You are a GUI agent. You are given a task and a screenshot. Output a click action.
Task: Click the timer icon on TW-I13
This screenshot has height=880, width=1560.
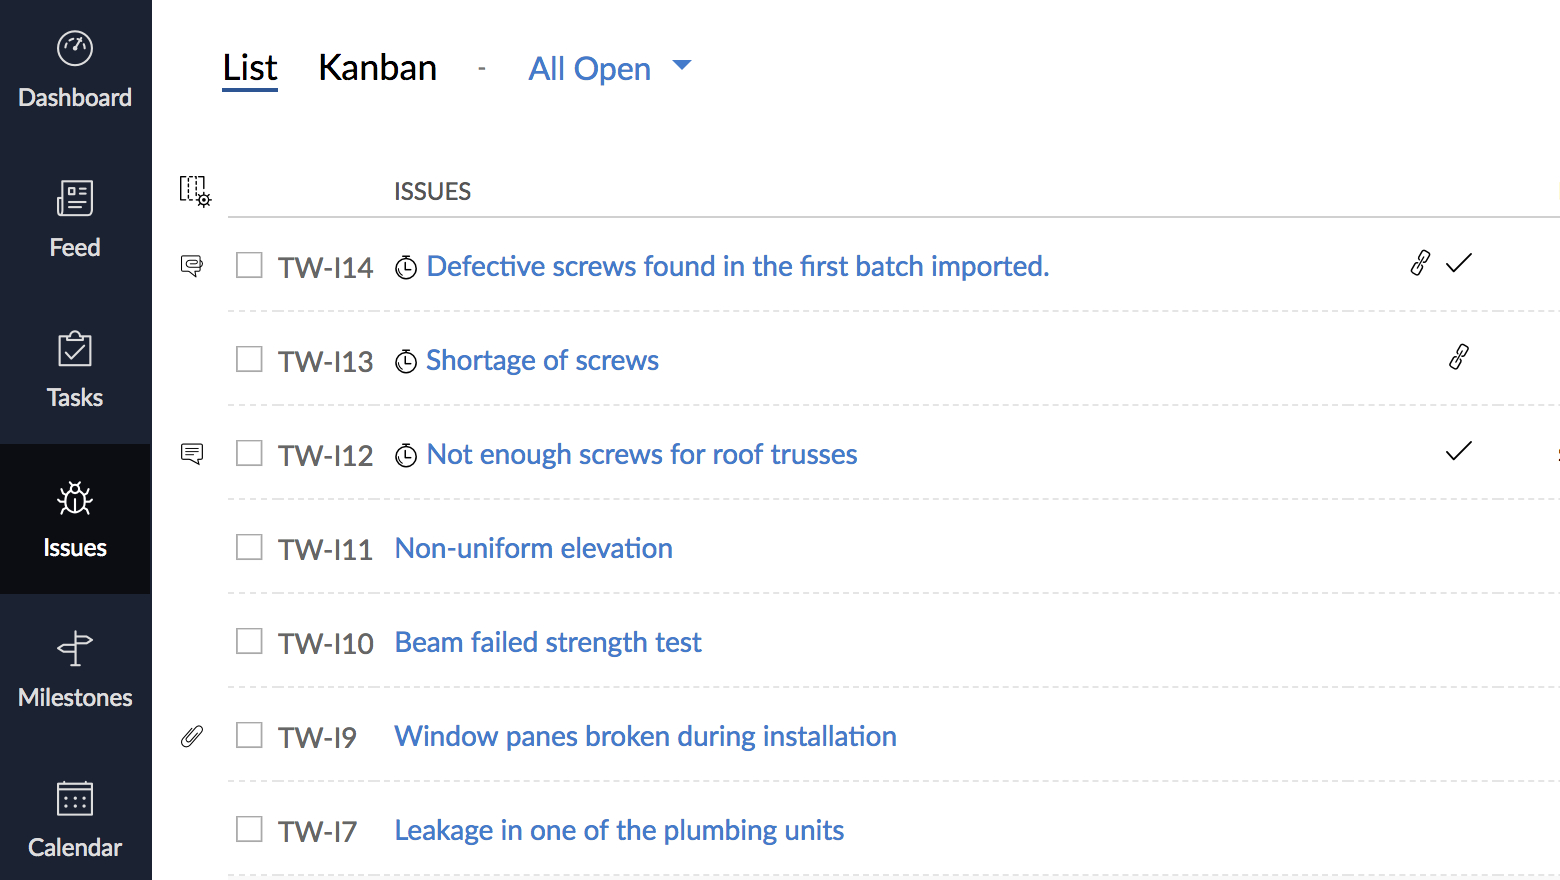pos(406,361)
